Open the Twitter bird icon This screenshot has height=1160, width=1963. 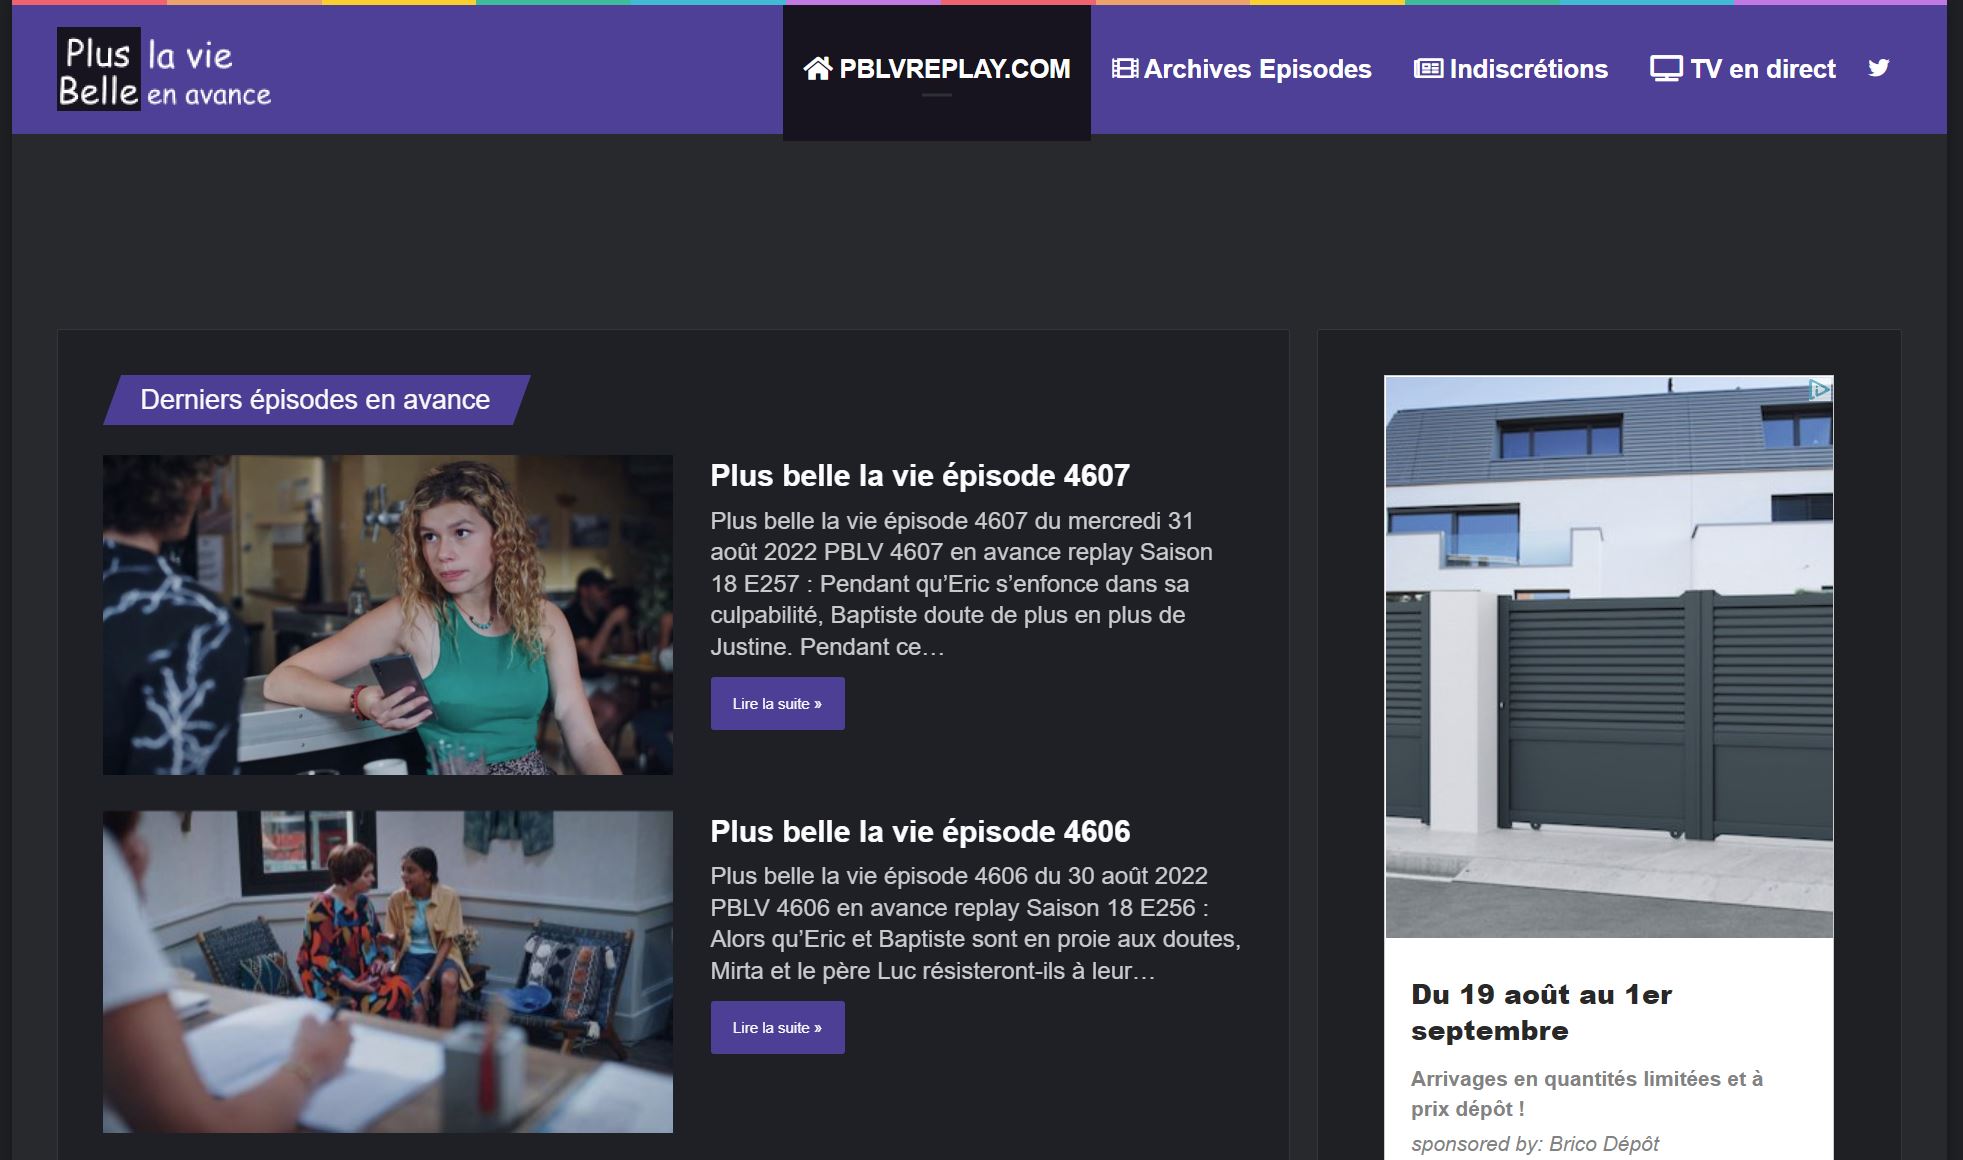1879,68
